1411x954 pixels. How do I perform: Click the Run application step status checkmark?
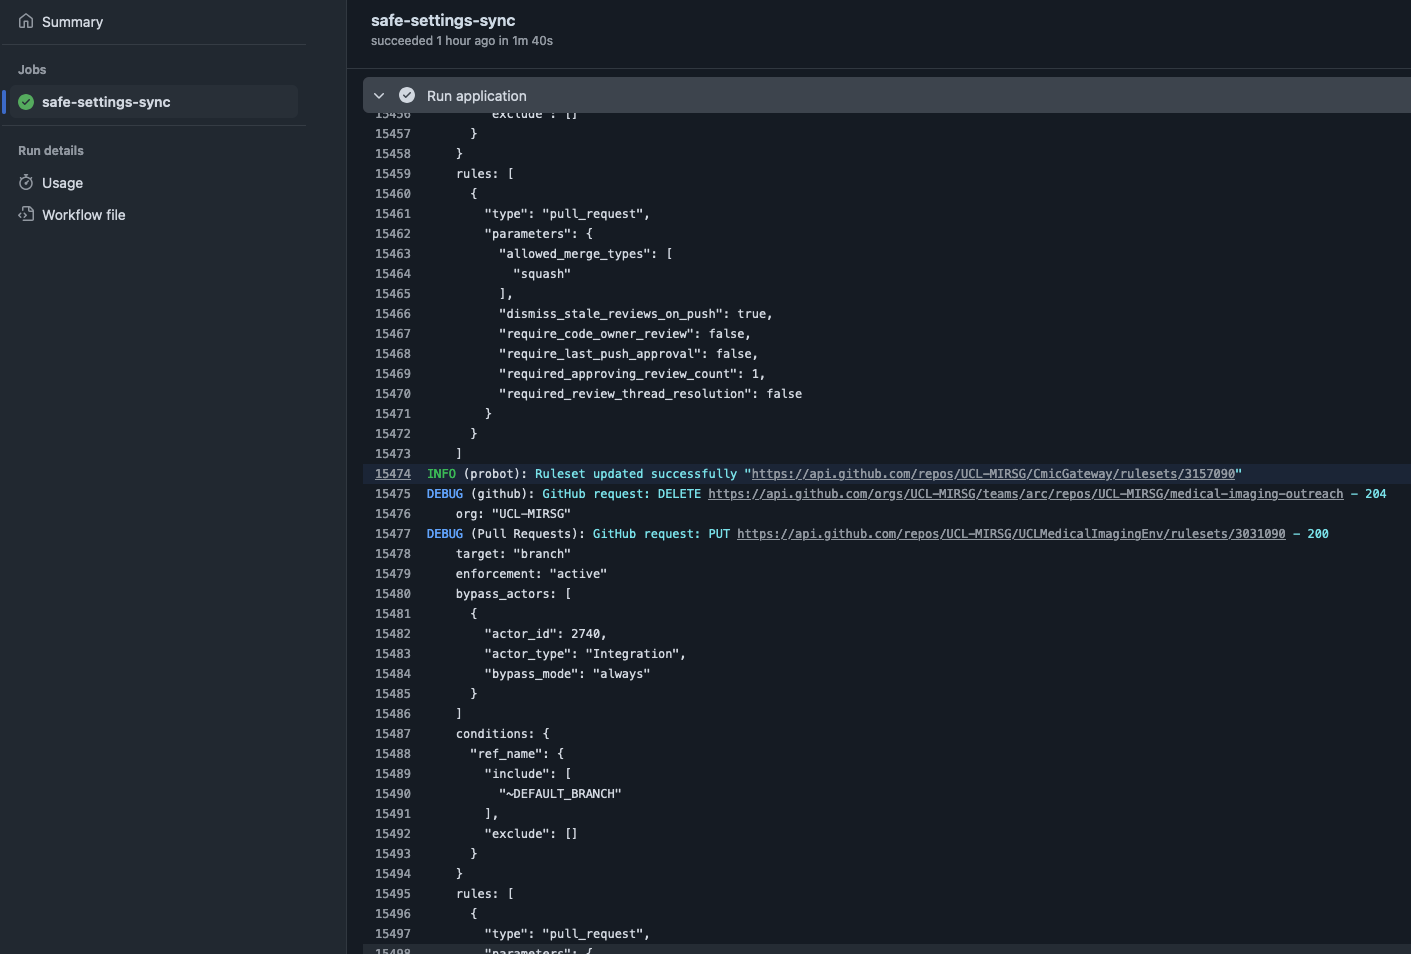coord(407,96)
